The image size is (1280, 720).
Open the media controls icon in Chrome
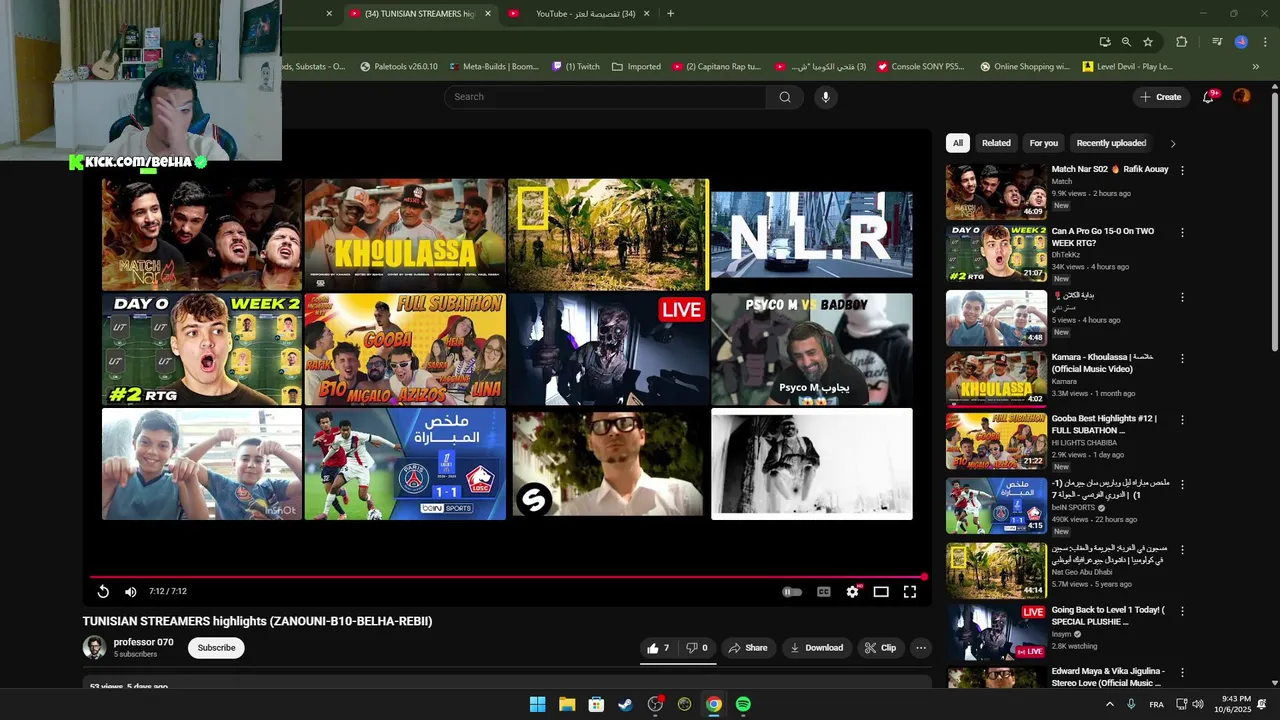tap(1217, 42)
